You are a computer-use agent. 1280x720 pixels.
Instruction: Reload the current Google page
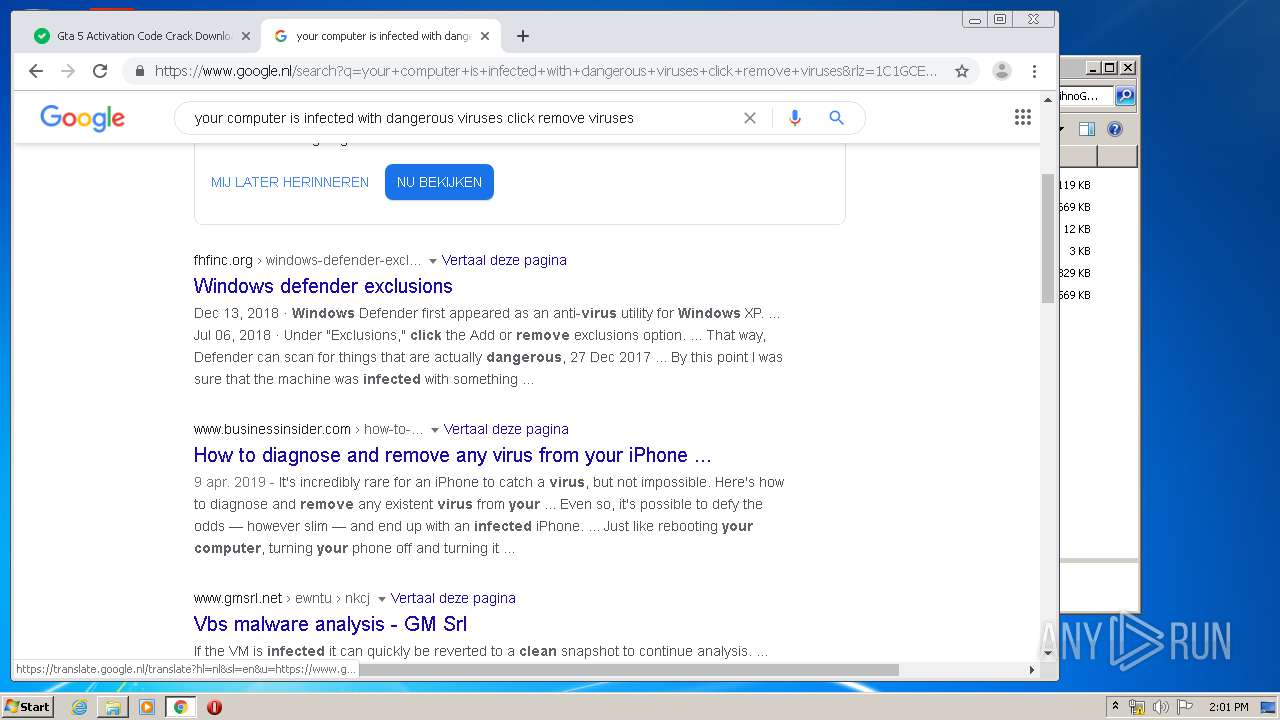pos(100,71)
